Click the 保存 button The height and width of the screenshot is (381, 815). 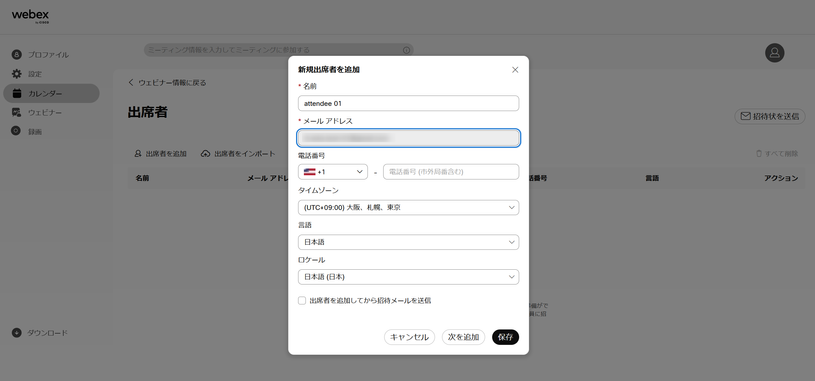point(505,337)
